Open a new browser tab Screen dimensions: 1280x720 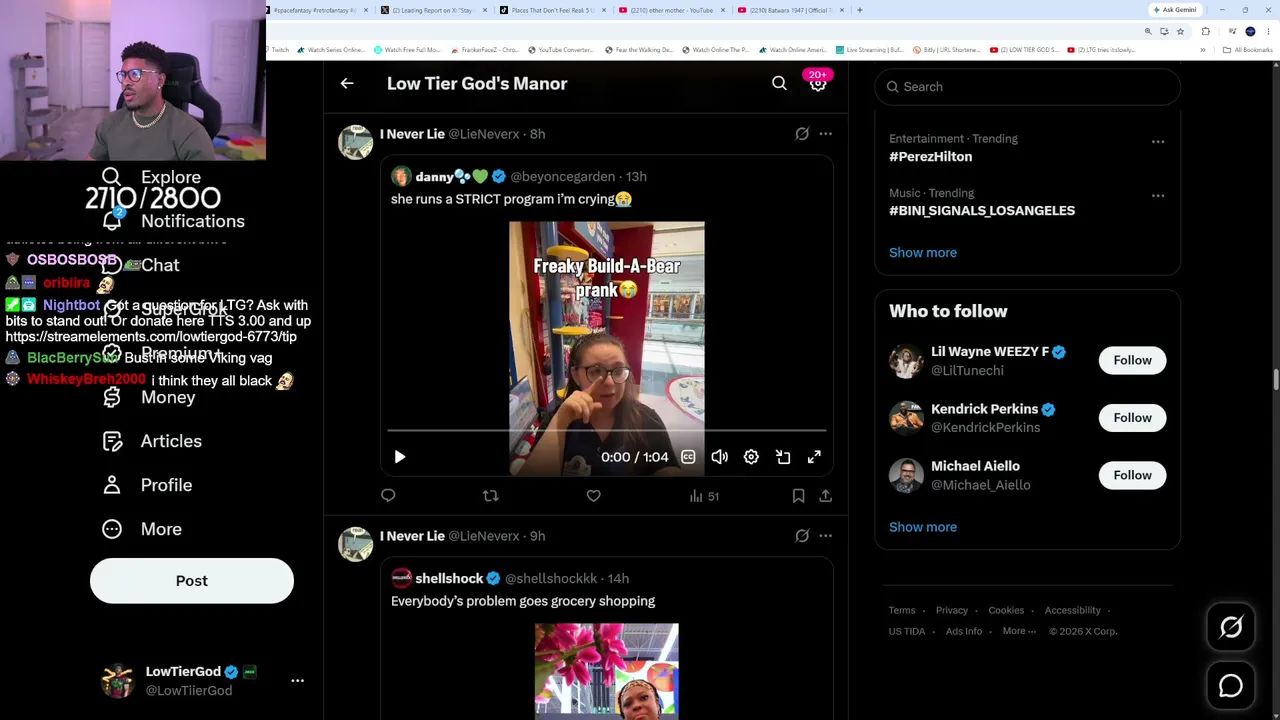[x=860, y=10]
